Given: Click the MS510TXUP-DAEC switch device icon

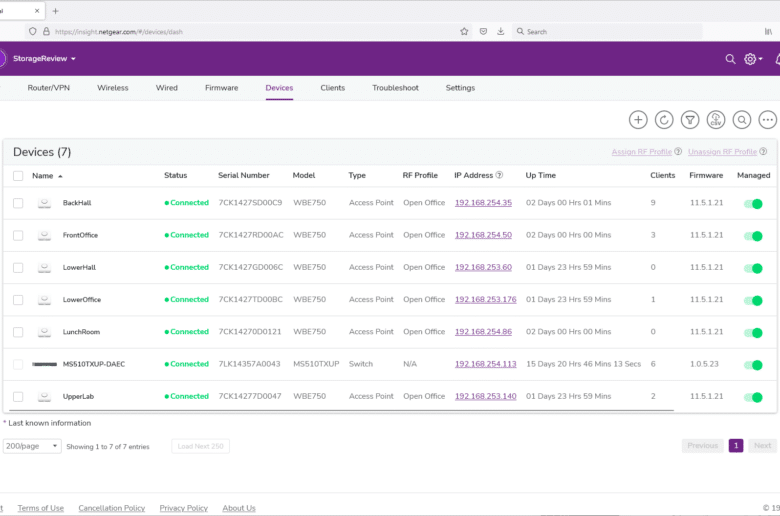Looking at the screenshot, I should click(x=44, y=364).
